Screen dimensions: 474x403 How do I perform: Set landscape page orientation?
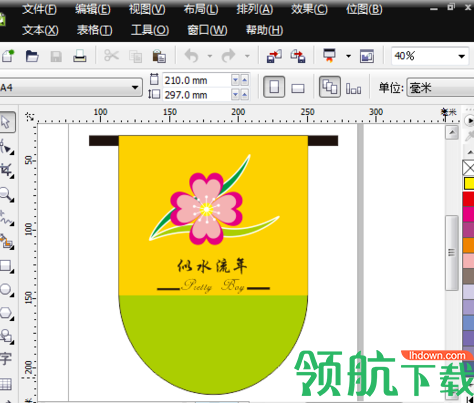[298, 88]
